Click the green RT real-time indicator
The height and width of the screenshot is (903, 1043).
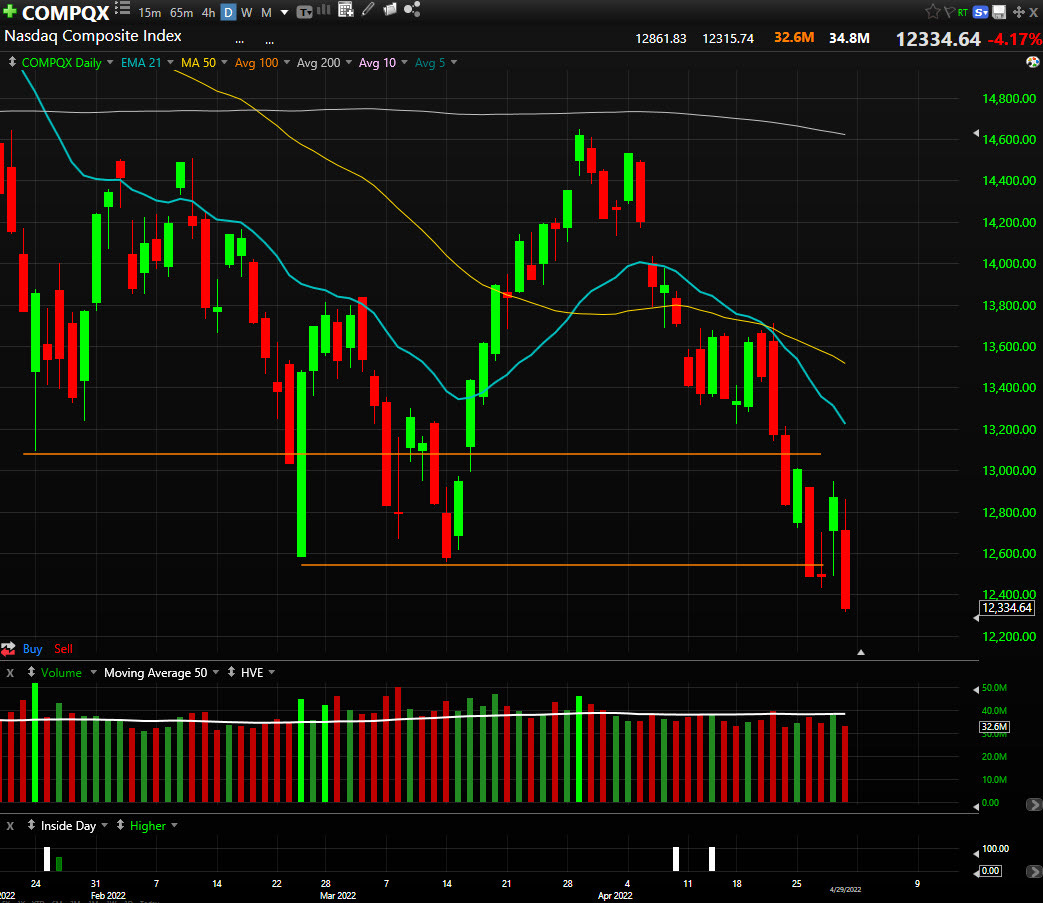click(x=963, y=13)
